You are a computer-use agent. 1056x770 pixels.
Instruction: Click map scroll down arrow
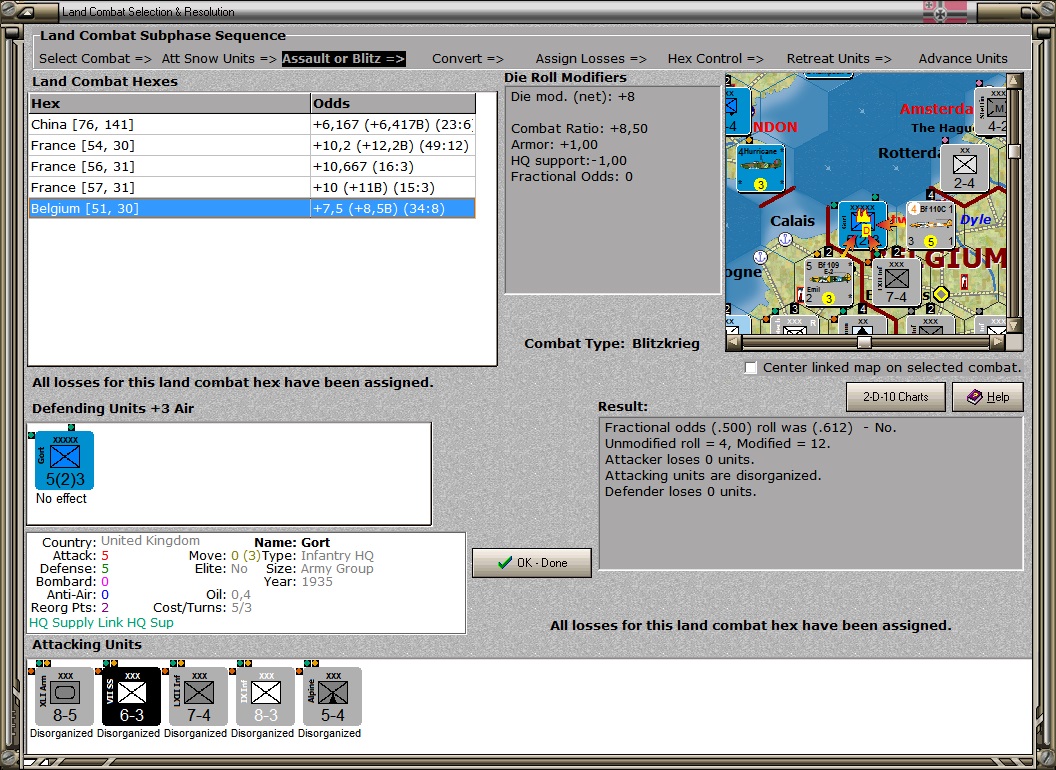1014,325
